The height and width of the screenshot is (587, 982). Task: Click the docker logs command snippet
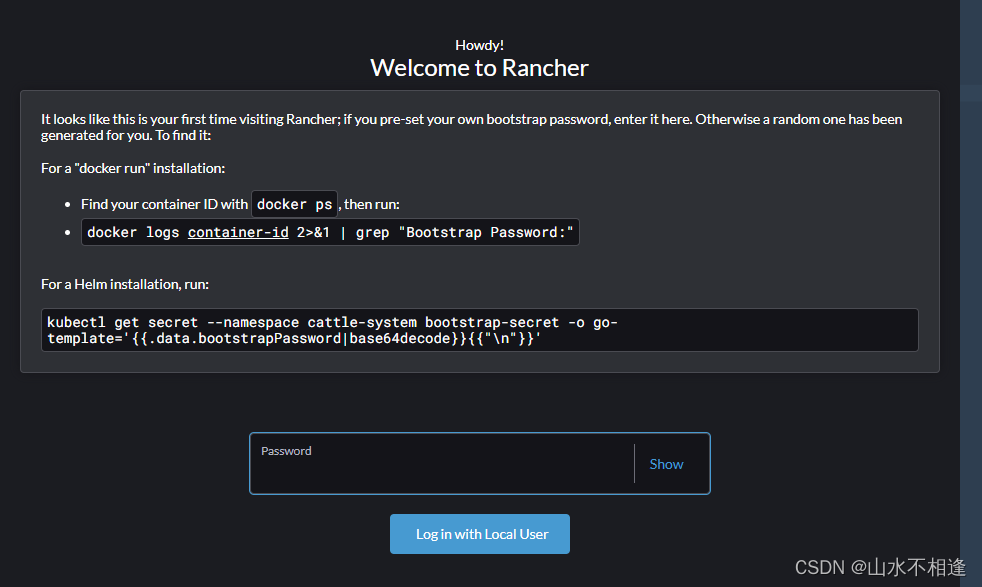coord(330,232)
